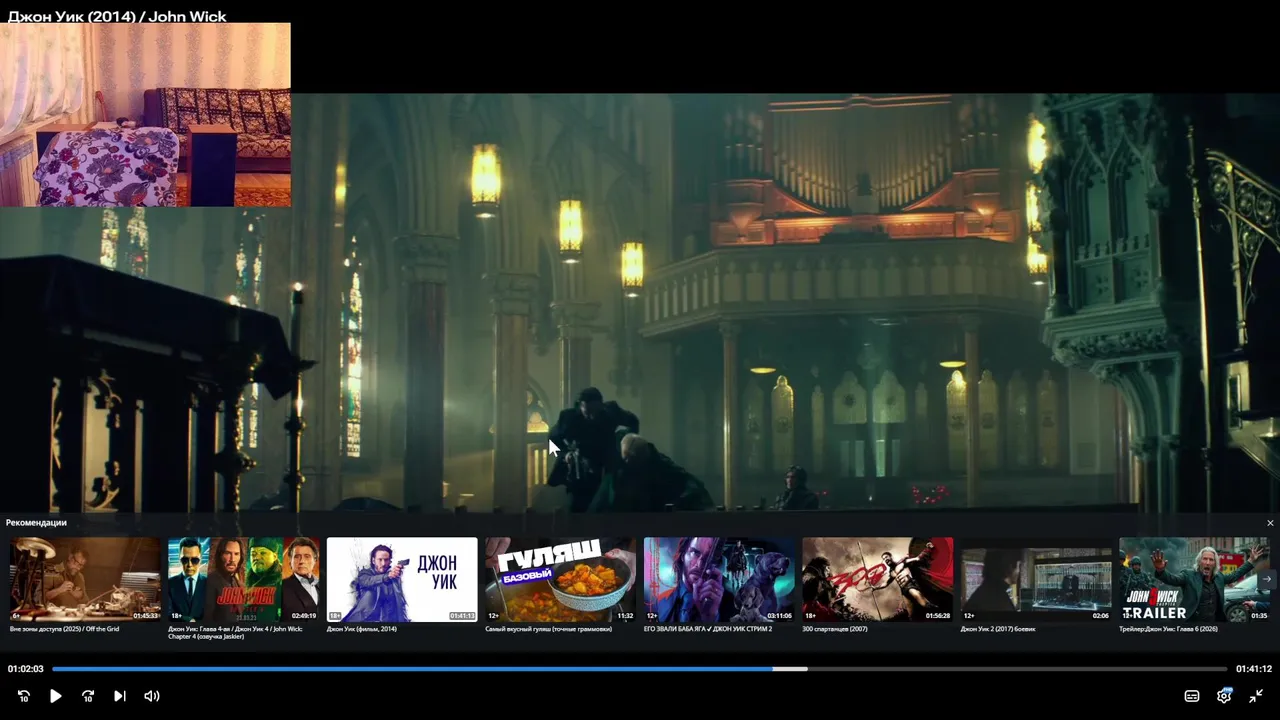1280x720 pixels.
Task: Jump to the next video
Action: [x=120, y=696]
